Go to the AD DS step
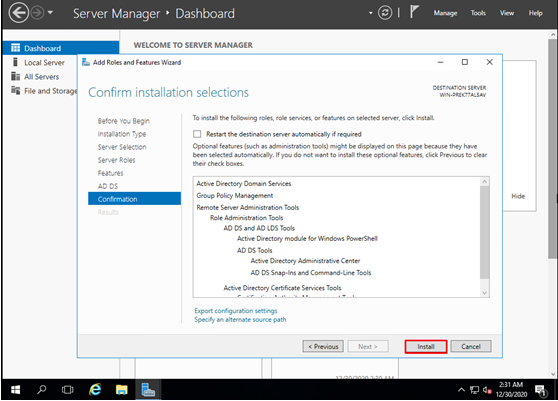 (x=107, y=186)
